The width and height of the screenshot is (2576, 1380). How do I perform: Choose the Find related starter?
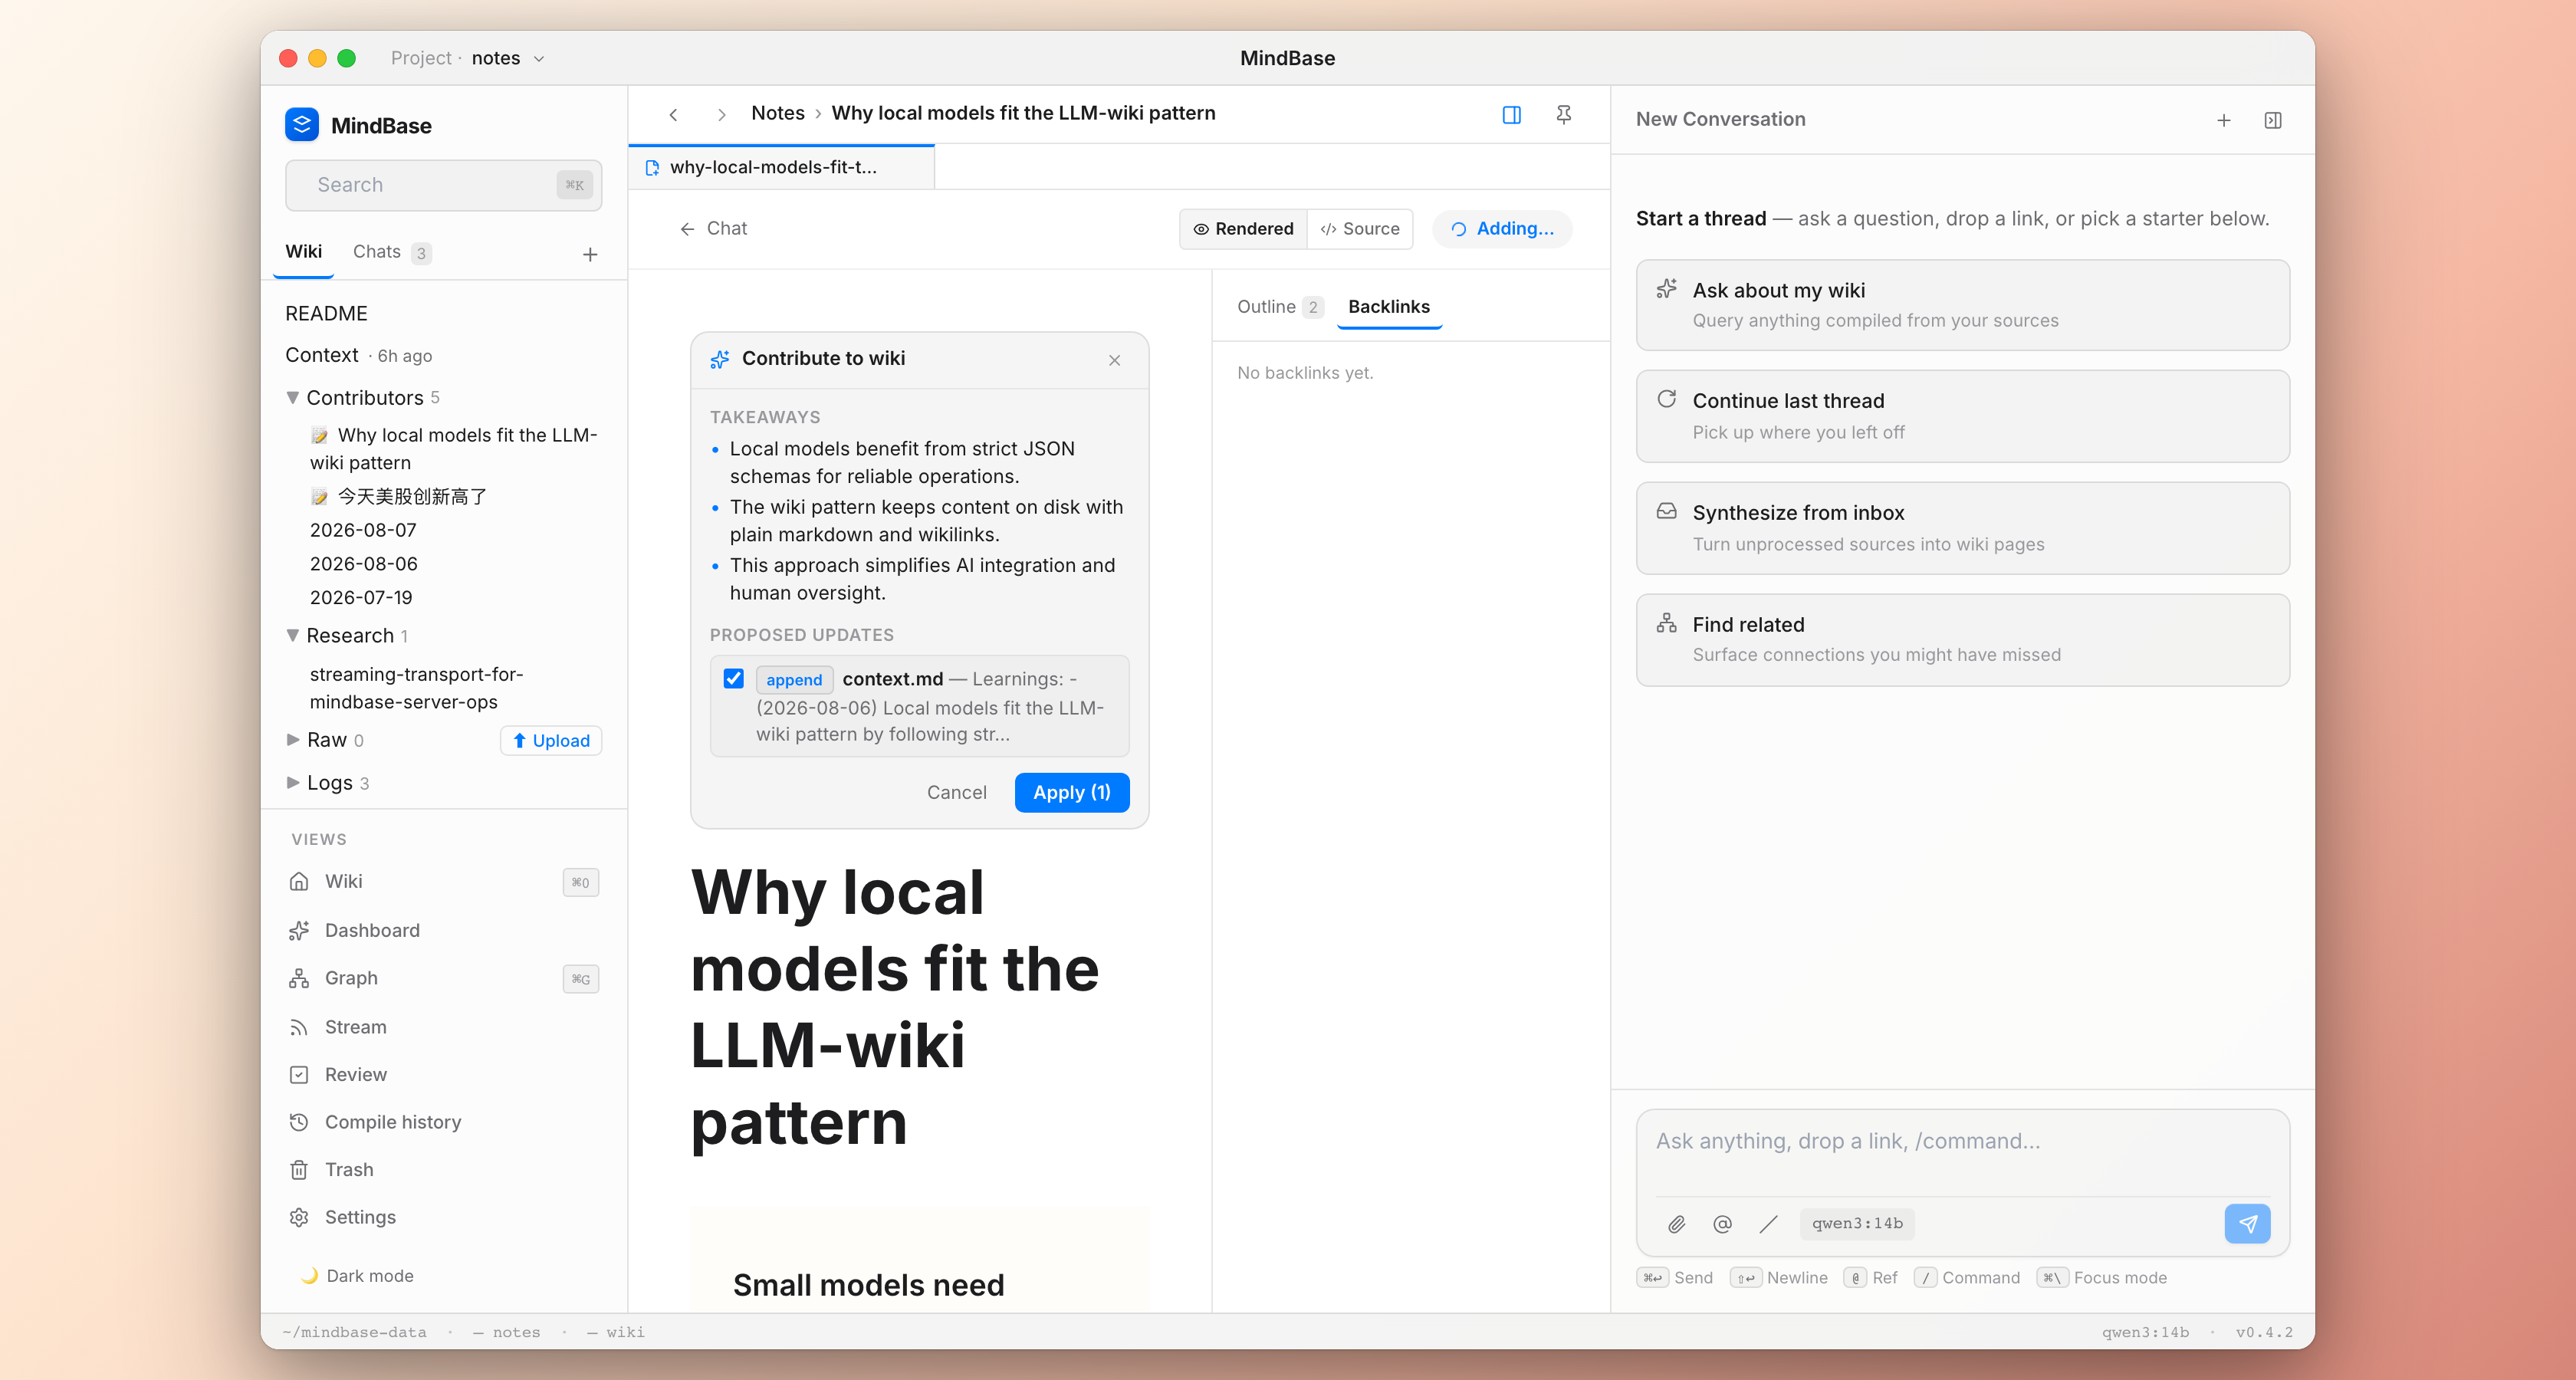(1962, 640)
